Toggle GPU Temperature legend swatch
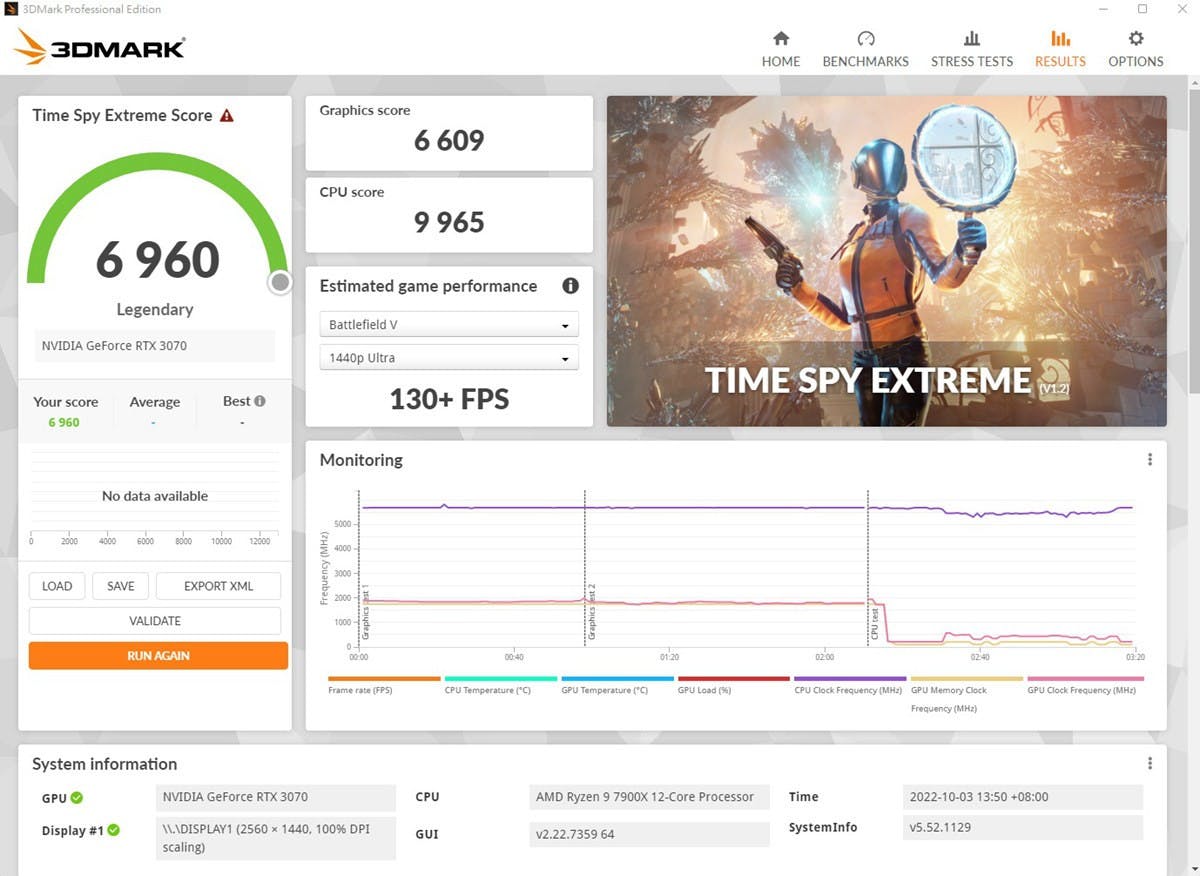 [x=617, y=678]
